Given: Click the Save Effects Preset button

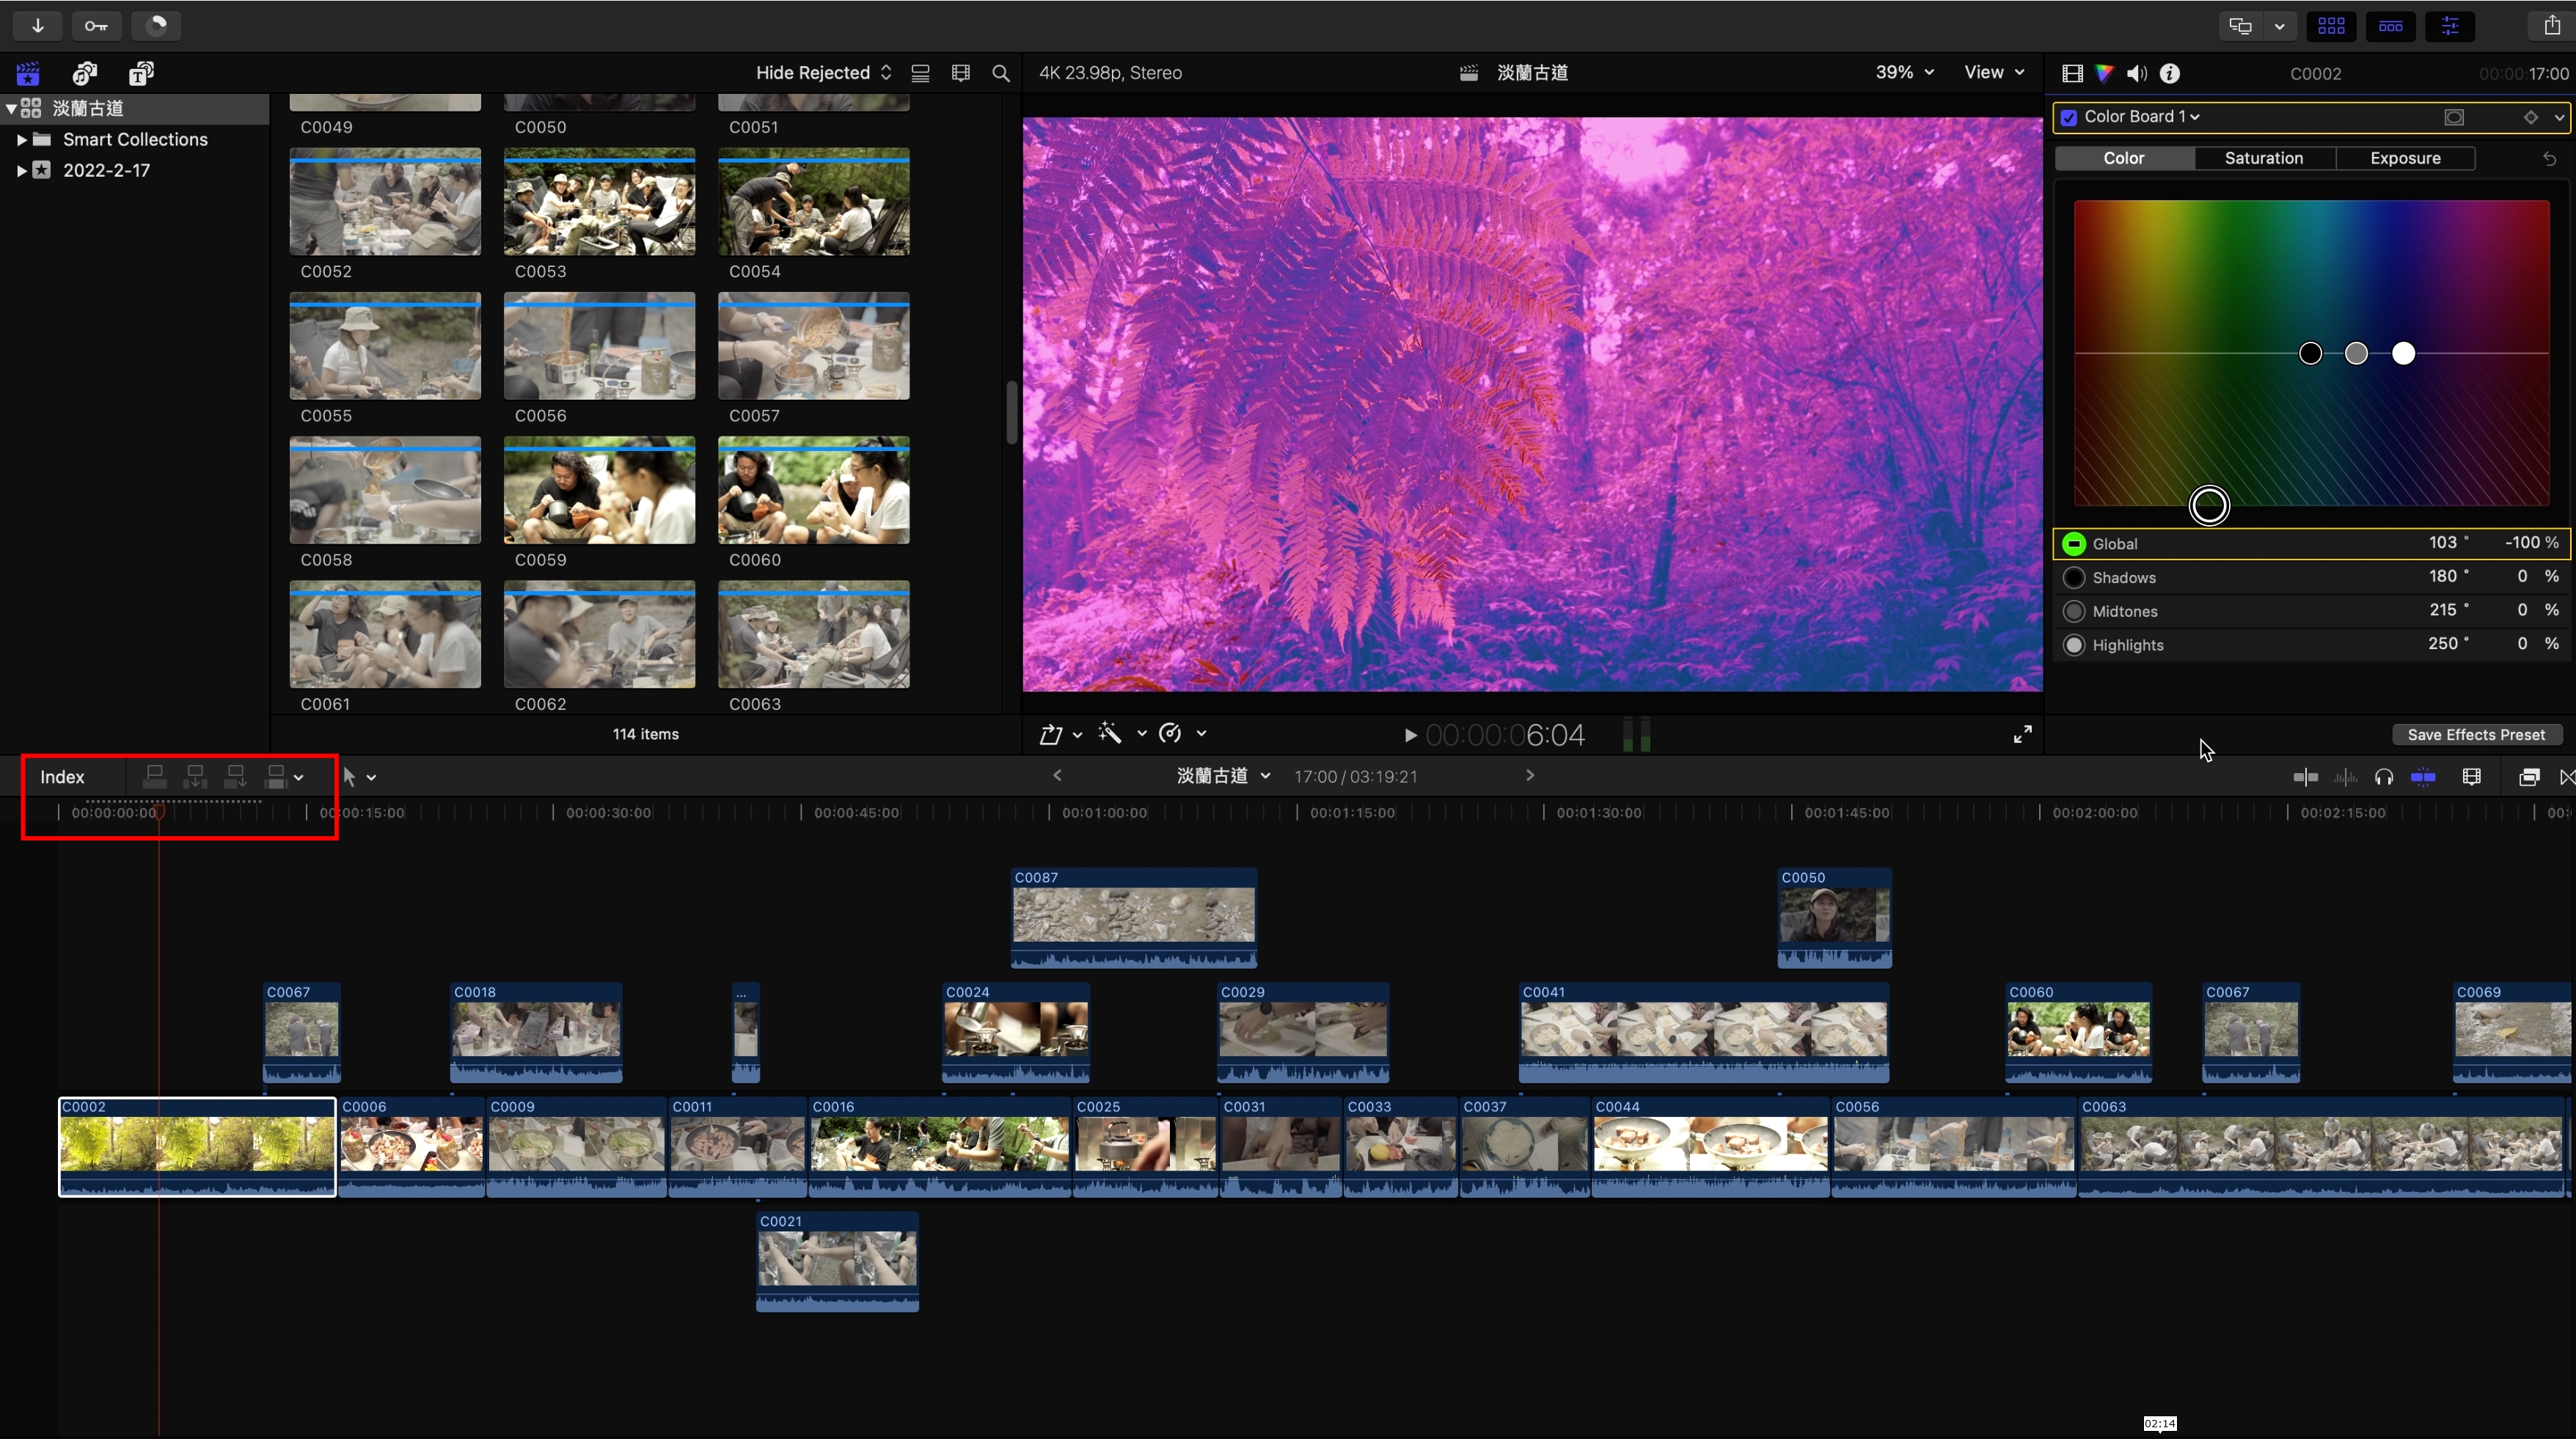Looking at the screenshot, I should [2476, 735].
